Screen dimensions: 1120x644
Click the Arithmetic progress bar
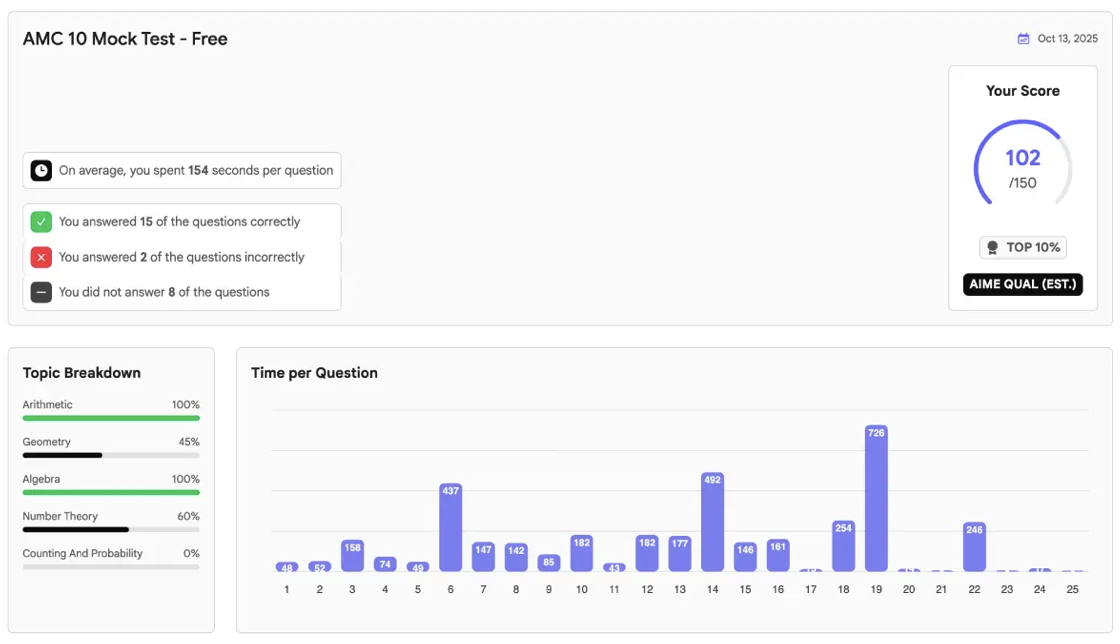coord(111,418)
